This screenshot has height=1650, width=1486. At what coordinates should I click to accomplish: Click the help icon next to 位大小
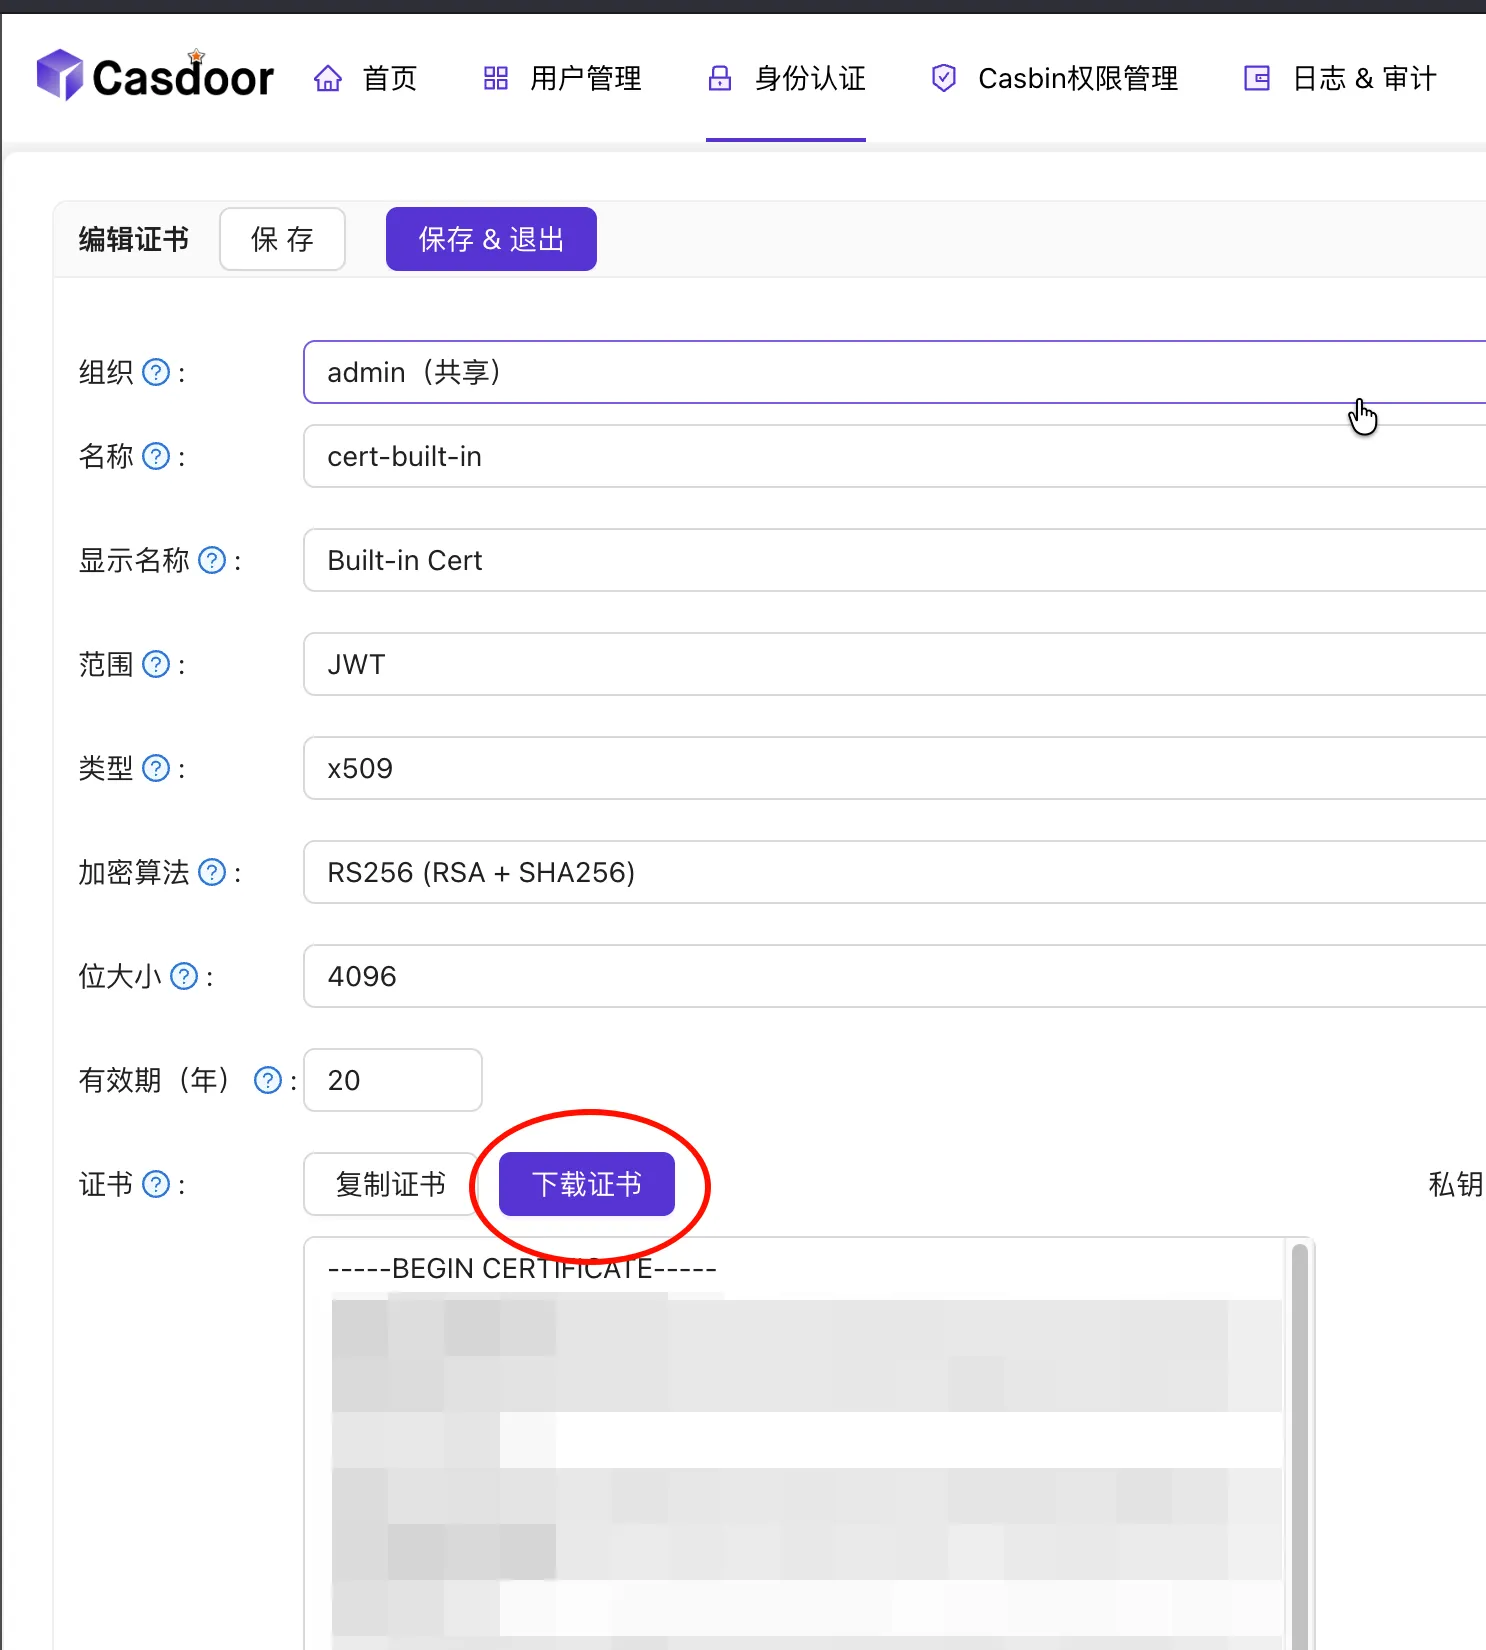click(x=184, y=977)
